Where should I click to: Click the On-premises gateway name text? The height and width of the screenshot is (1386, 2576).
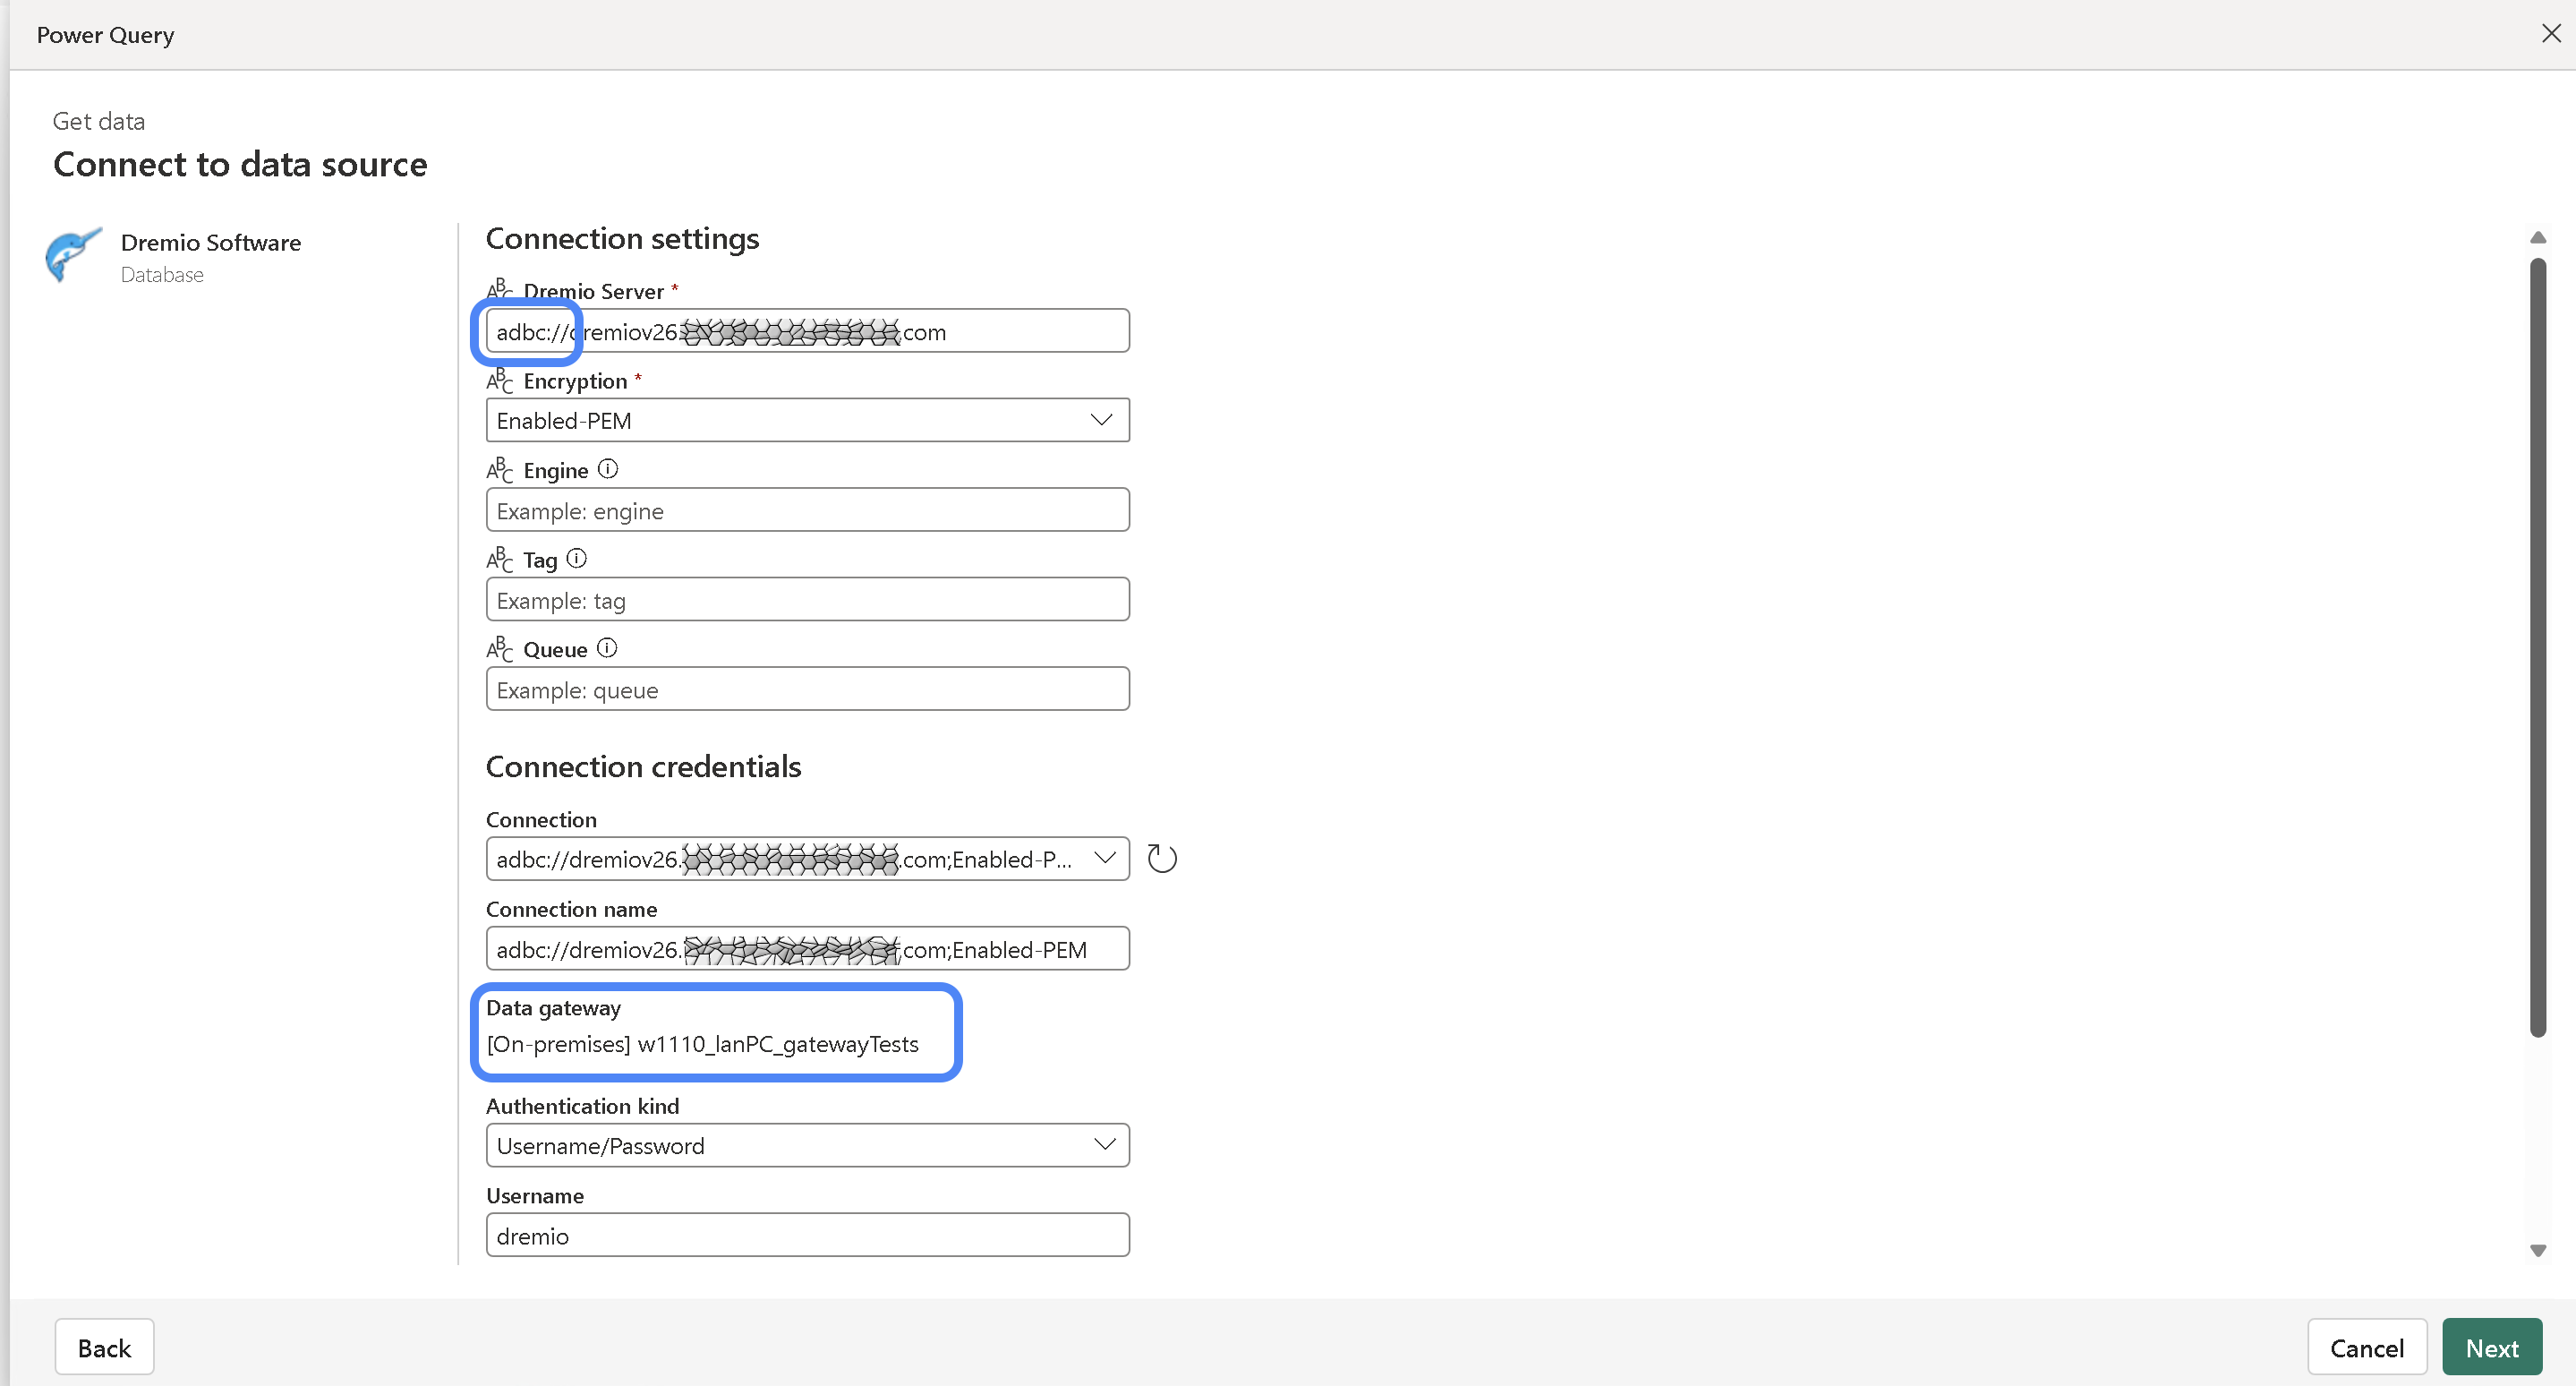tap(702, 1044)
